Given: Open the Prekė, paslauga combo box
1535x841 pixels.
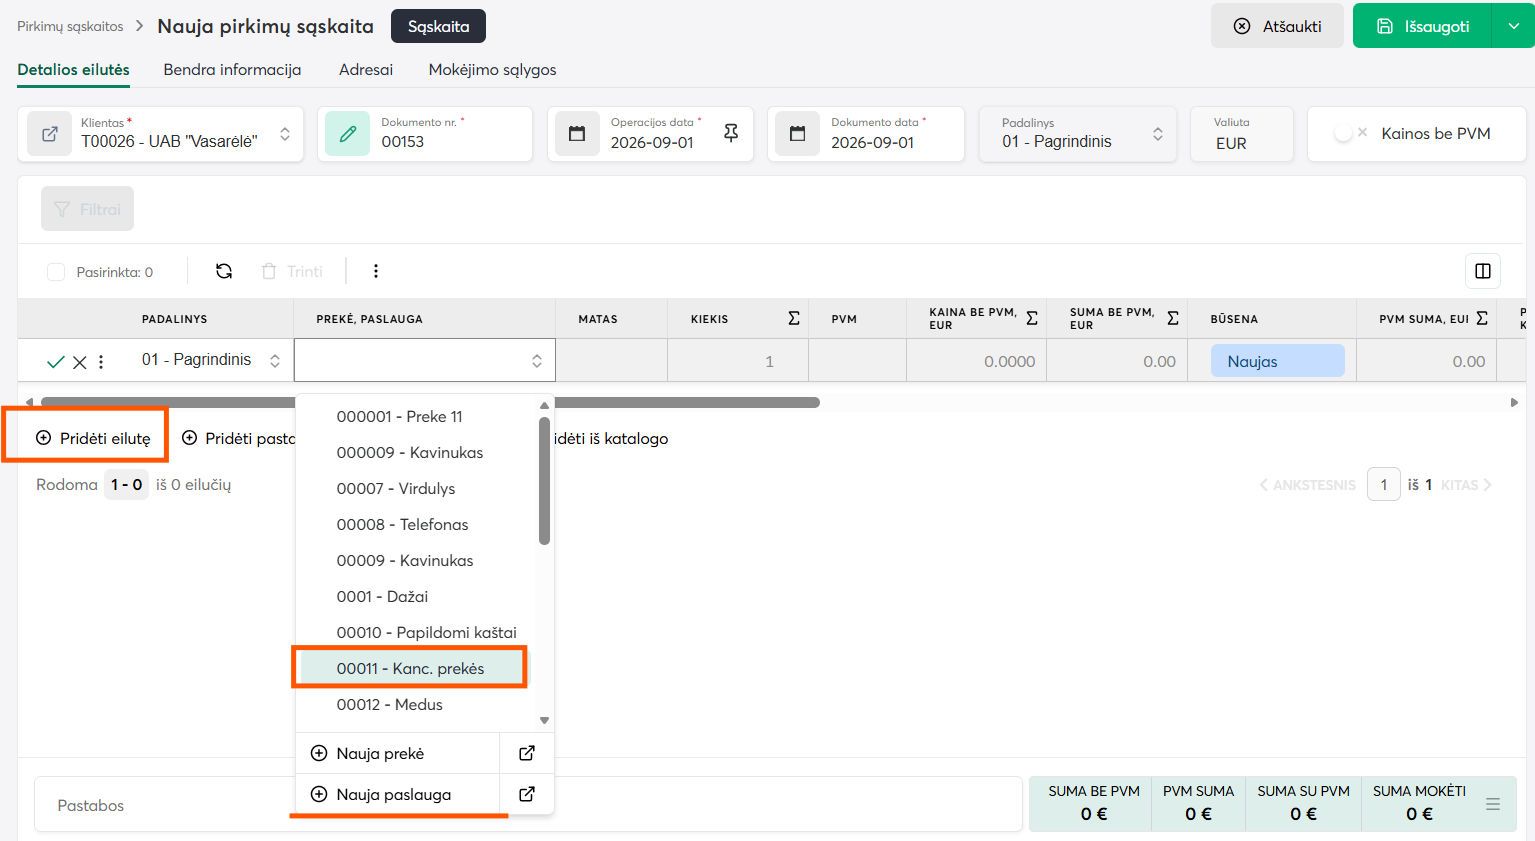Looking at the screenshot, I should [425, 360].
